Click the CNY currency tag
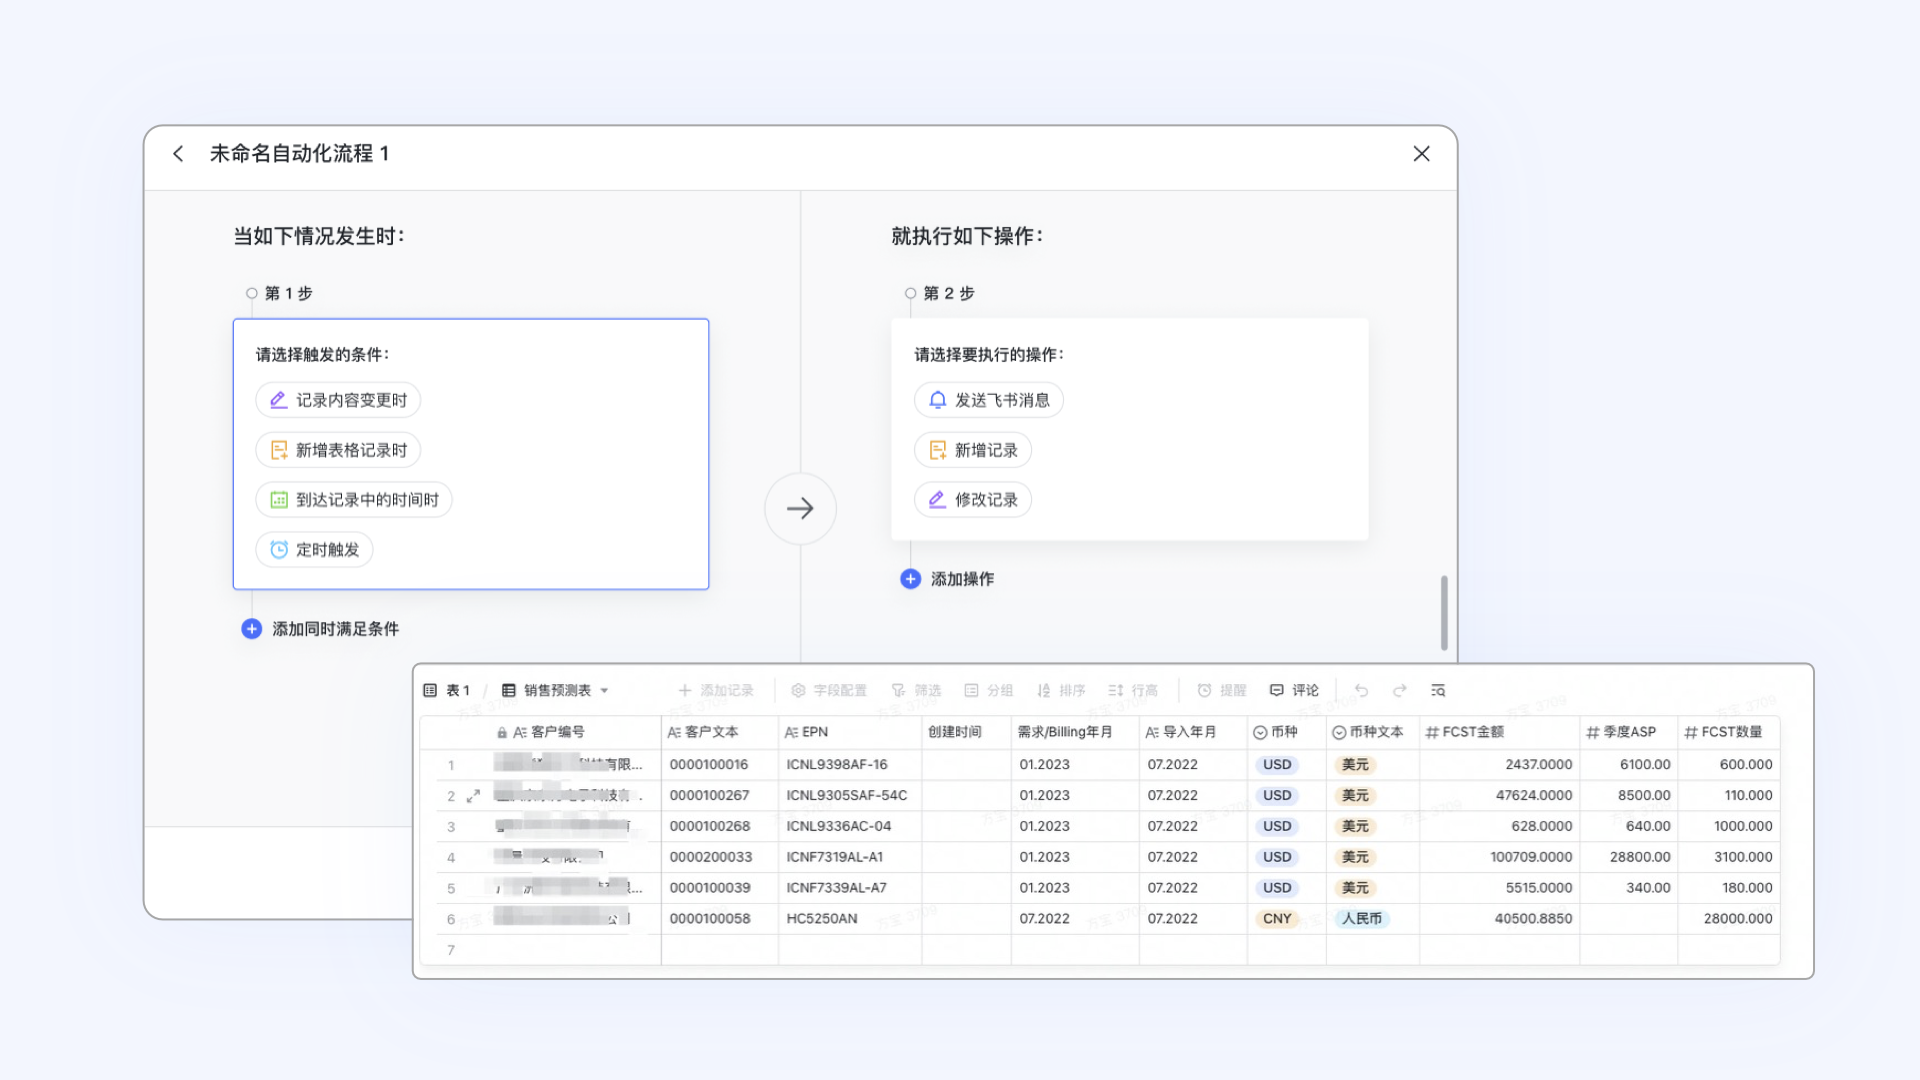This screenshot has height=1080, width=1920. 1277,919
